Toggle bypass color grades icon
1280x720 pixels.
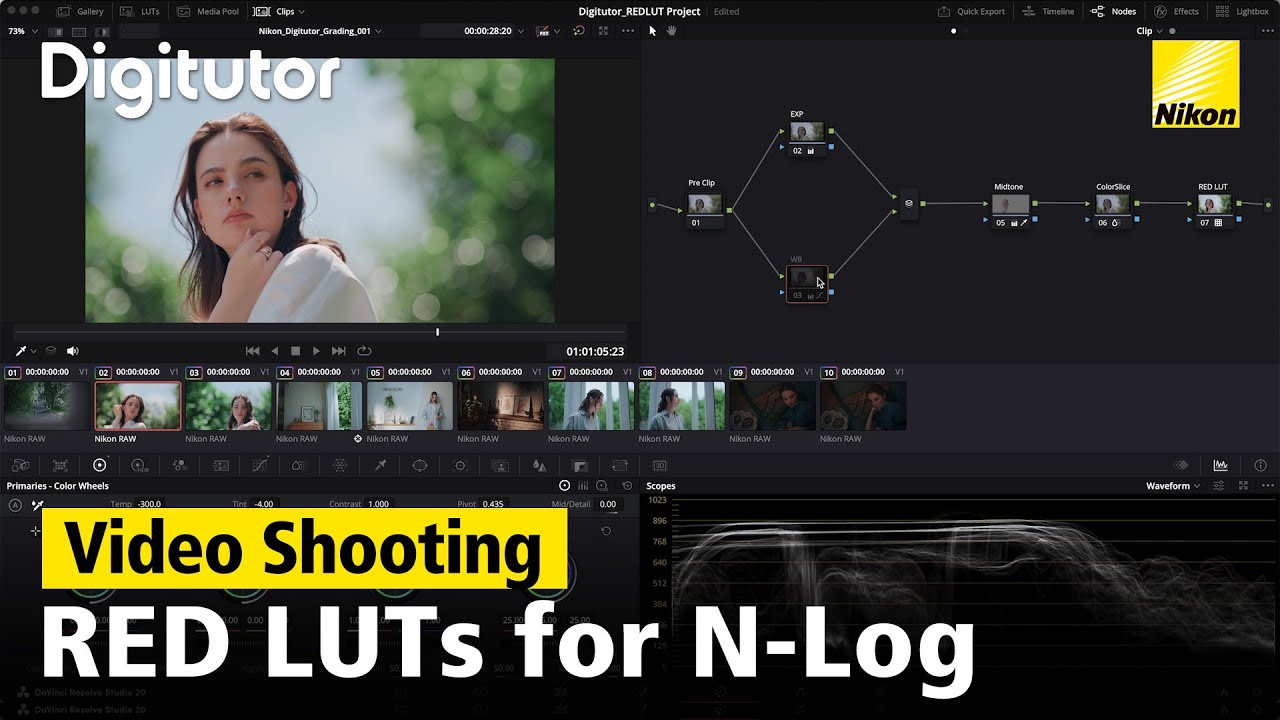(578, 31)
